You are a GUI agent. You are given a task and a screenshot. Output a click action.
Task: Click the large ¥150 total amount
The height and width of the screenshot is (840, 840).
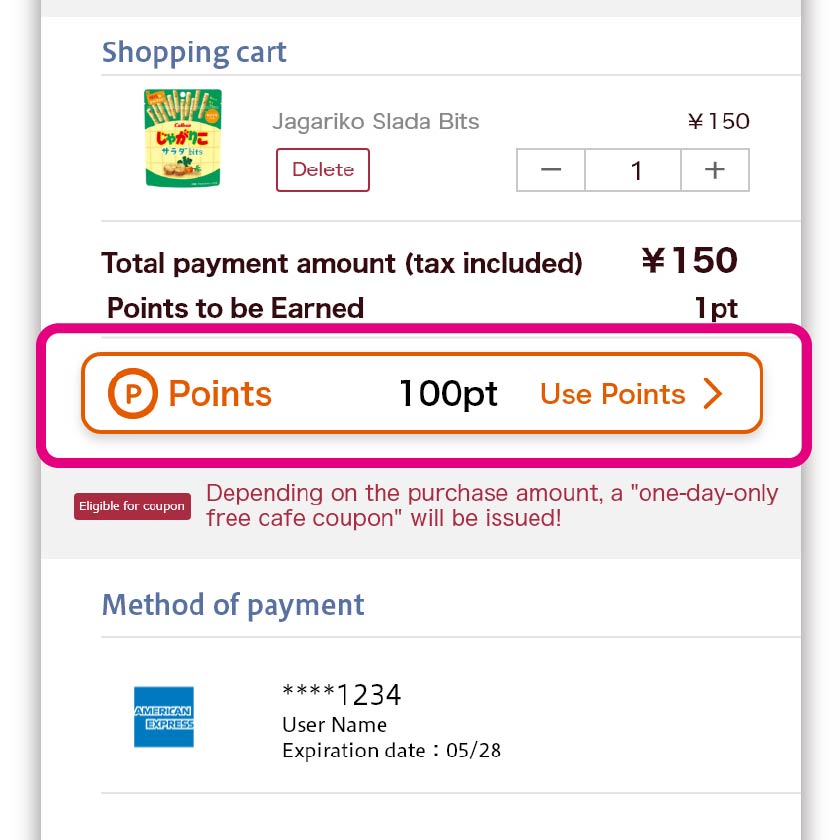689,261
